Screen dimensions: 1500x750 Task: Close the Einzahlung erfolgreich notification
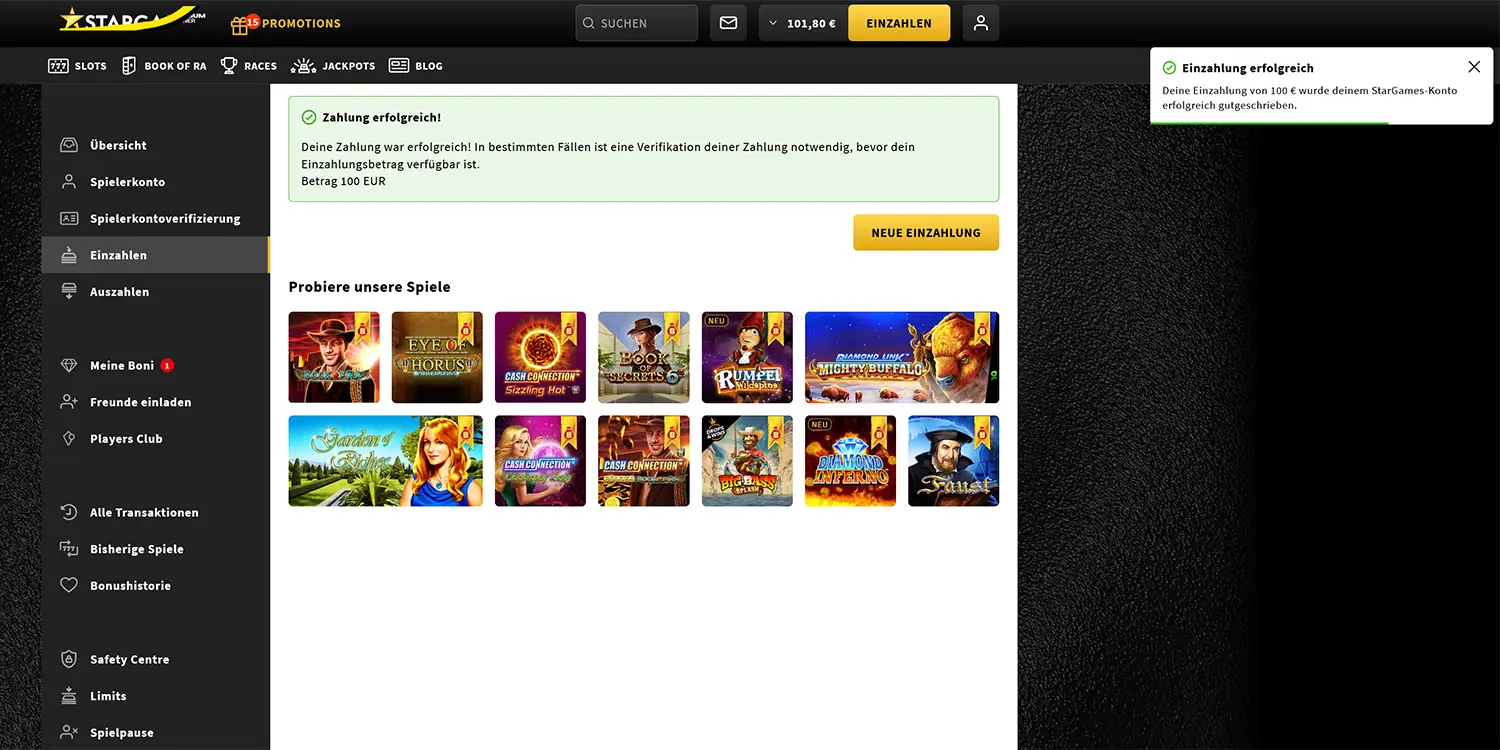(1474, 67)
